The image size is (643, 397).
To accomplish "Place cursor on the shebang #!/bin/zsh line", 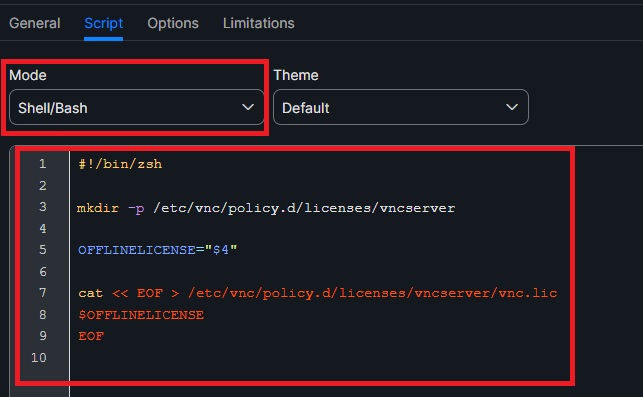I will coord(120,164).
